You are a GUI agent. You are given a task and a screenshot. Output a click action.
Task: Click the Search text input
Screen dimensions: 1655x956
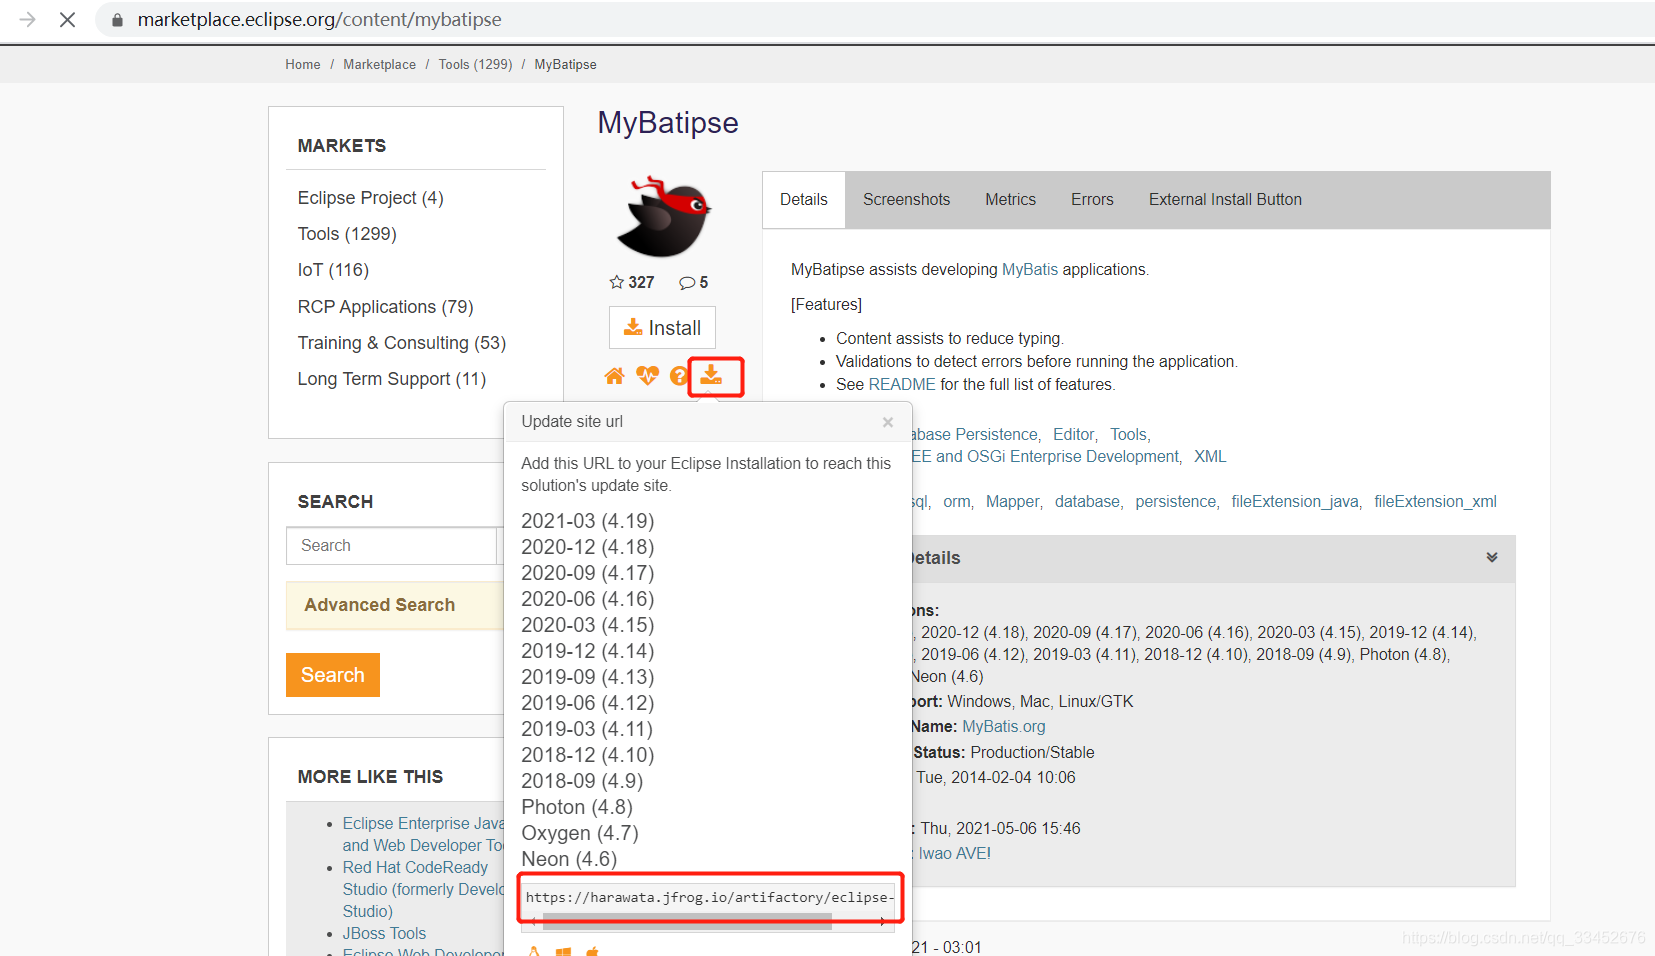point(391,546)
